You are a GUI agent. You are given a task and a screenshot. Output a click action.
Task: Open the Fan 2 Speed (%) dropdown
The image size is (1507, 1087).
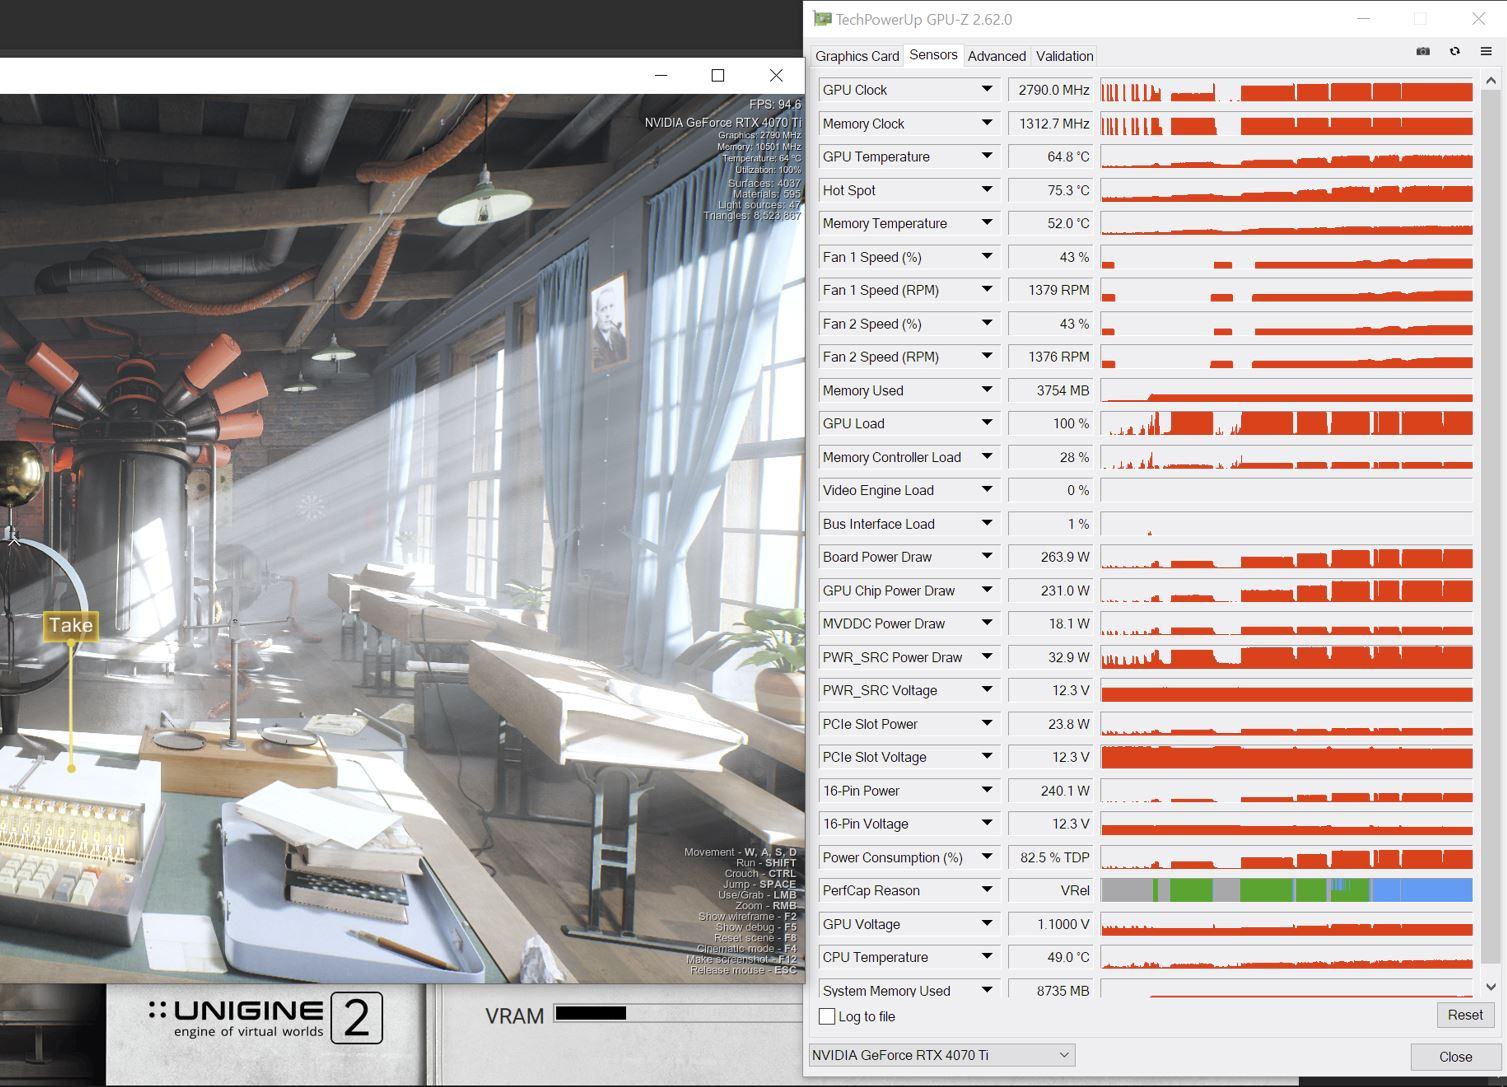pyautogui.click(x=987, y=324)
